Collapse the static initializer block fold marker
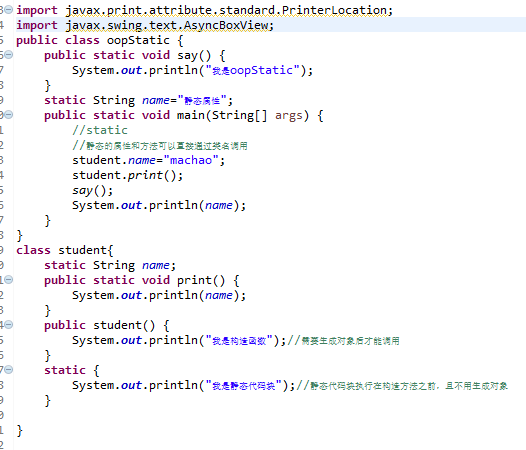 [x=9, y=369]
